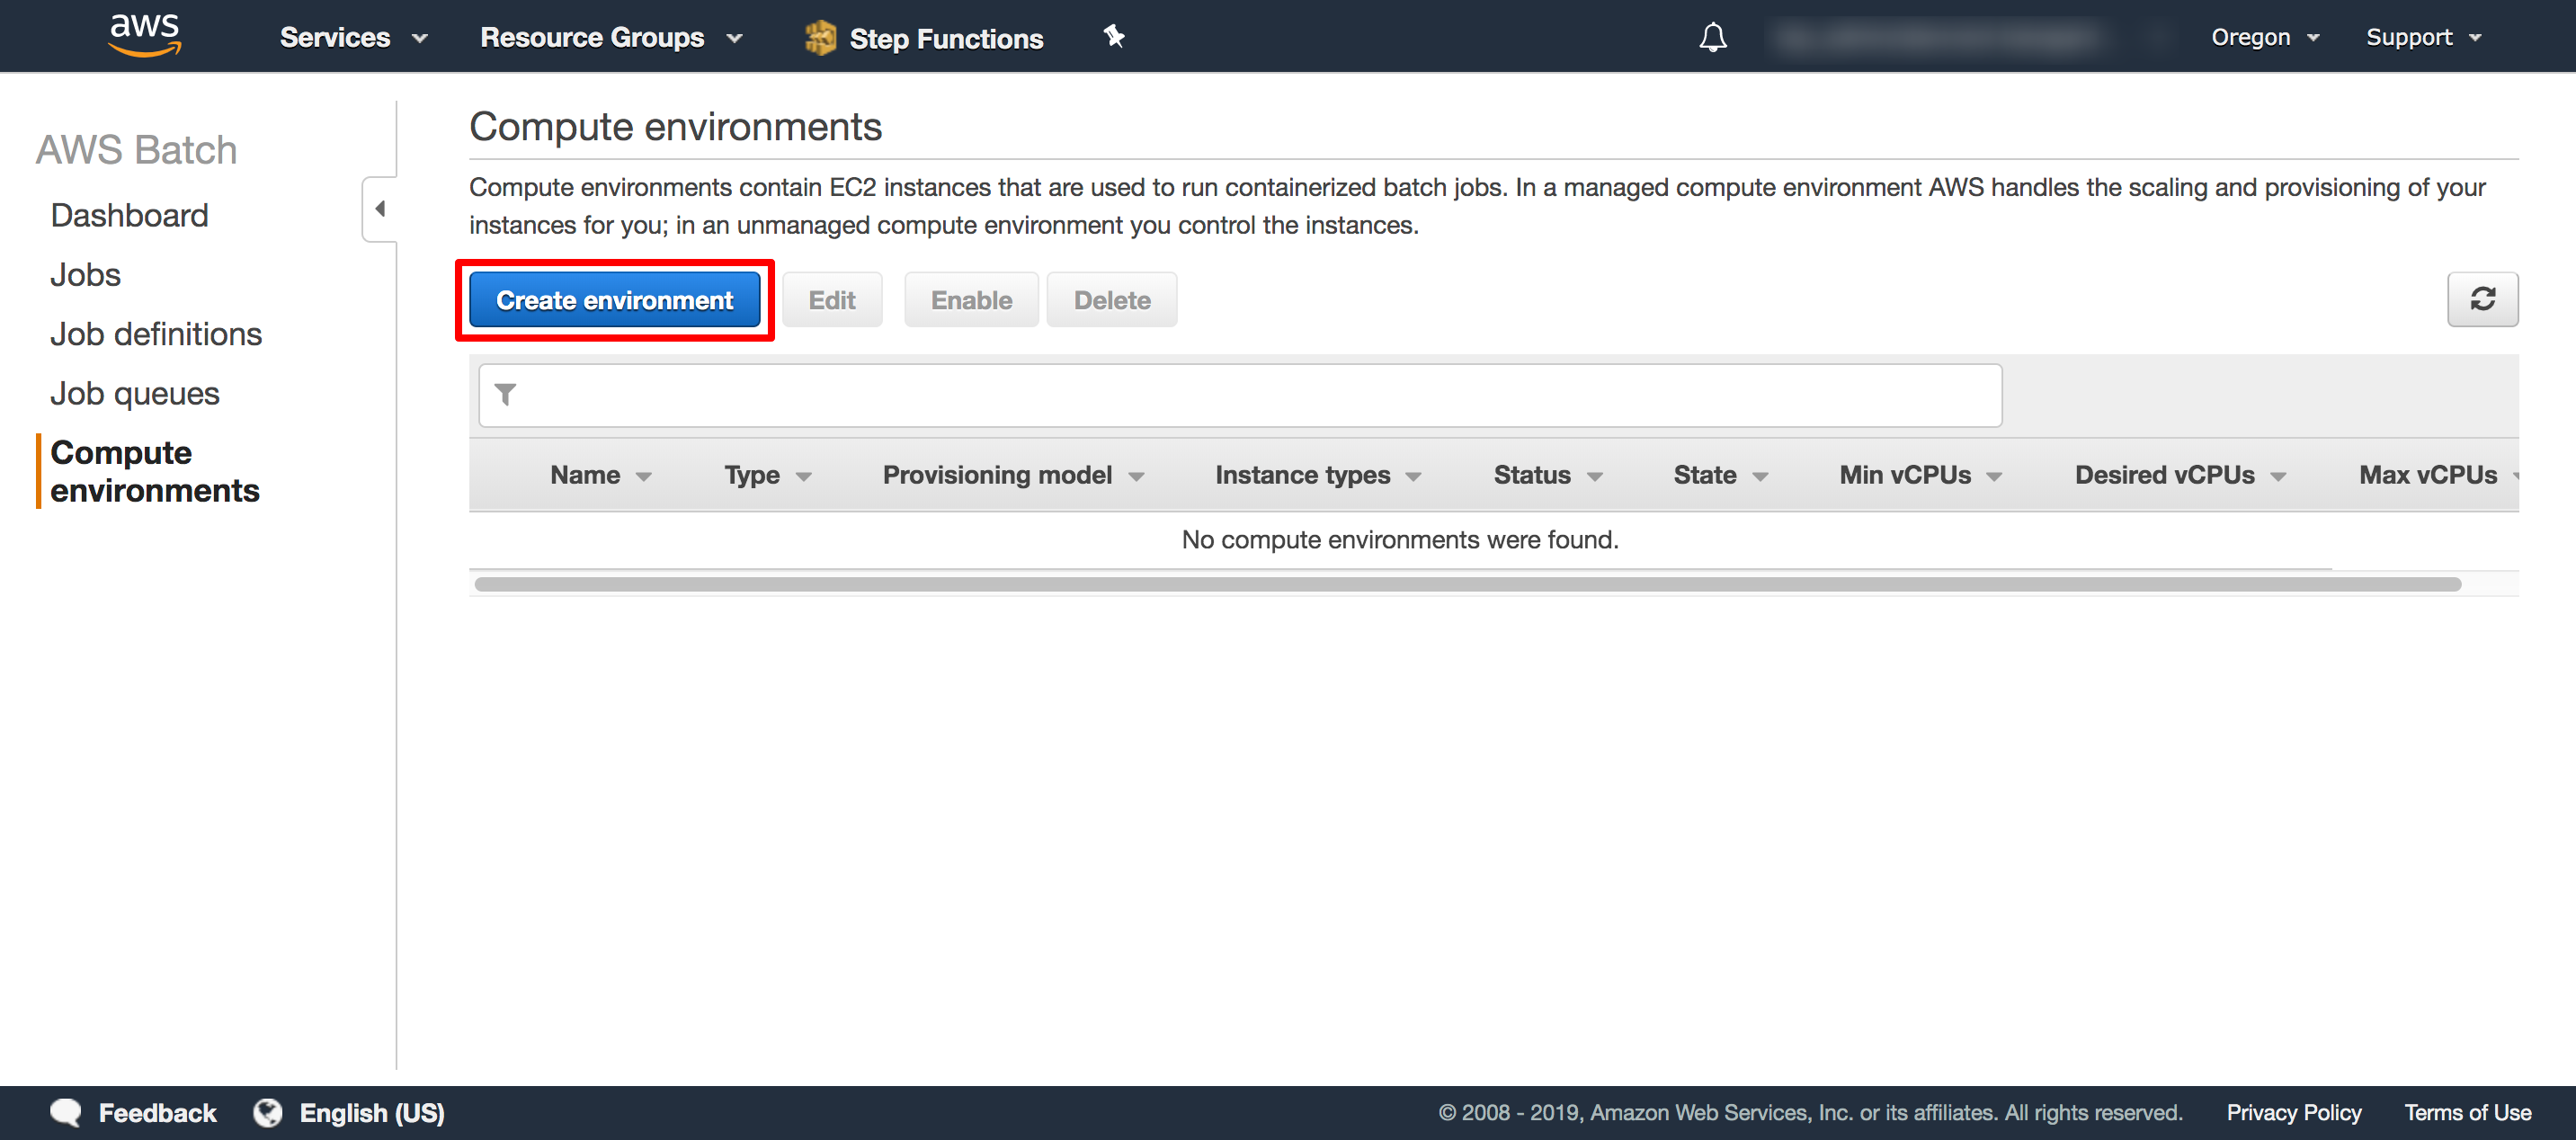This screenshot has height=1140, width=2576.
Task: Click the disabled Edit button
Action: coord(832,300)
